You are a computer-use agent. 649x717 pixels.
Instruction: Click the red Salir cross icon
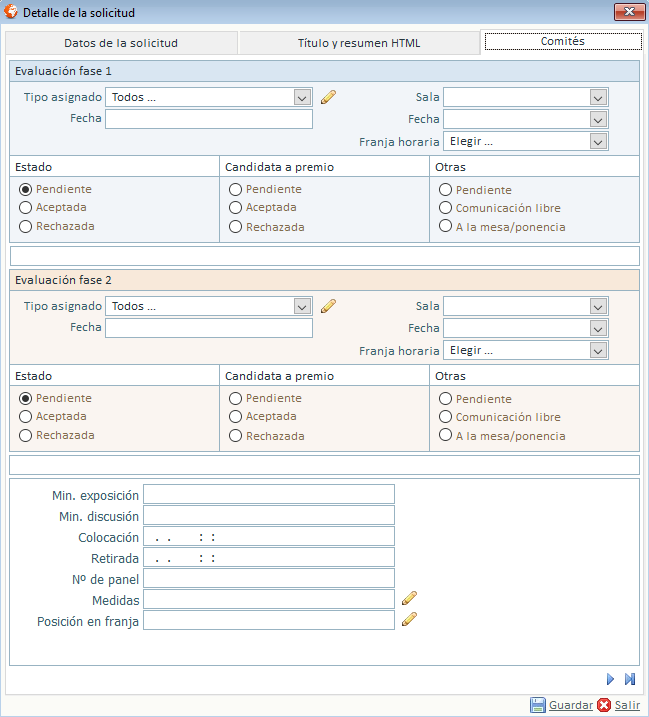[604, 705]
